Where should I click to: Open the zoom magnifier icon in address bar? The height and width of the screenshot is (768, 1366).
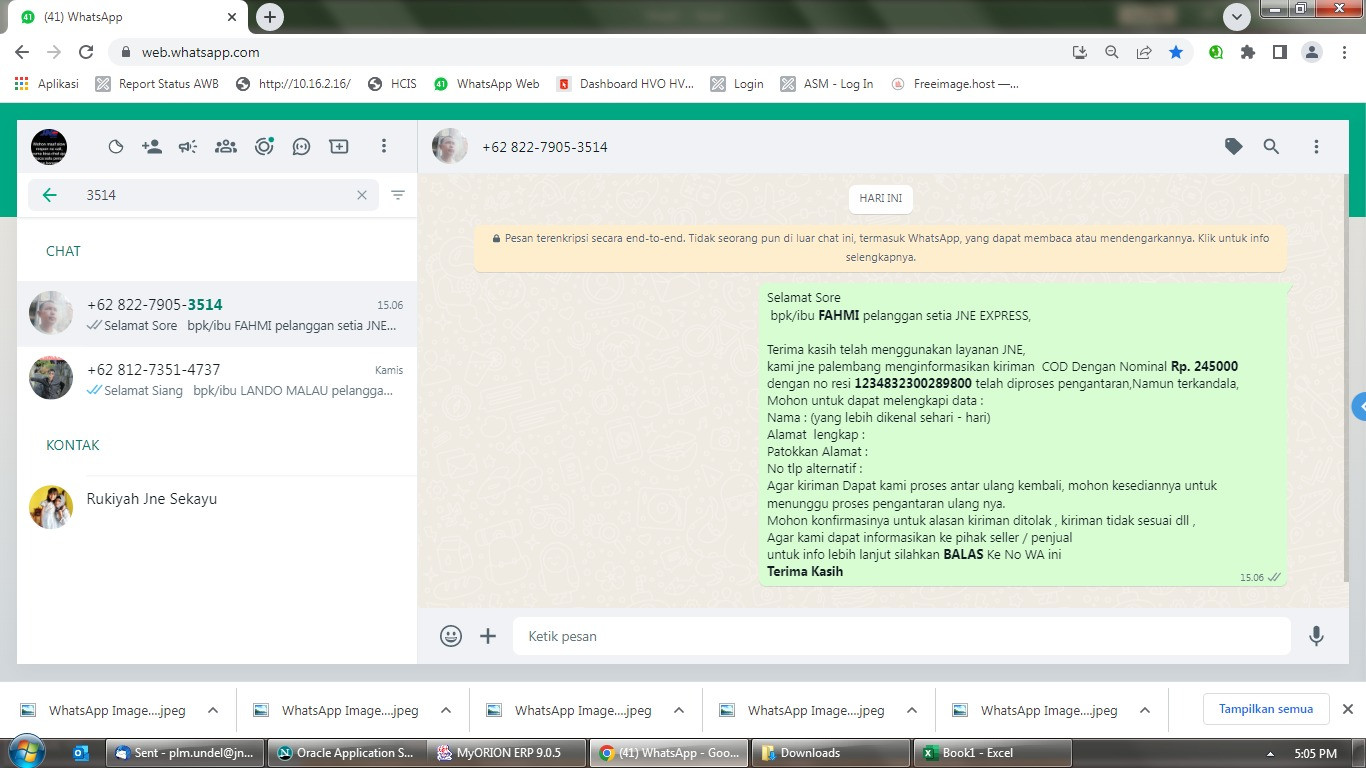coord(1111,52)
